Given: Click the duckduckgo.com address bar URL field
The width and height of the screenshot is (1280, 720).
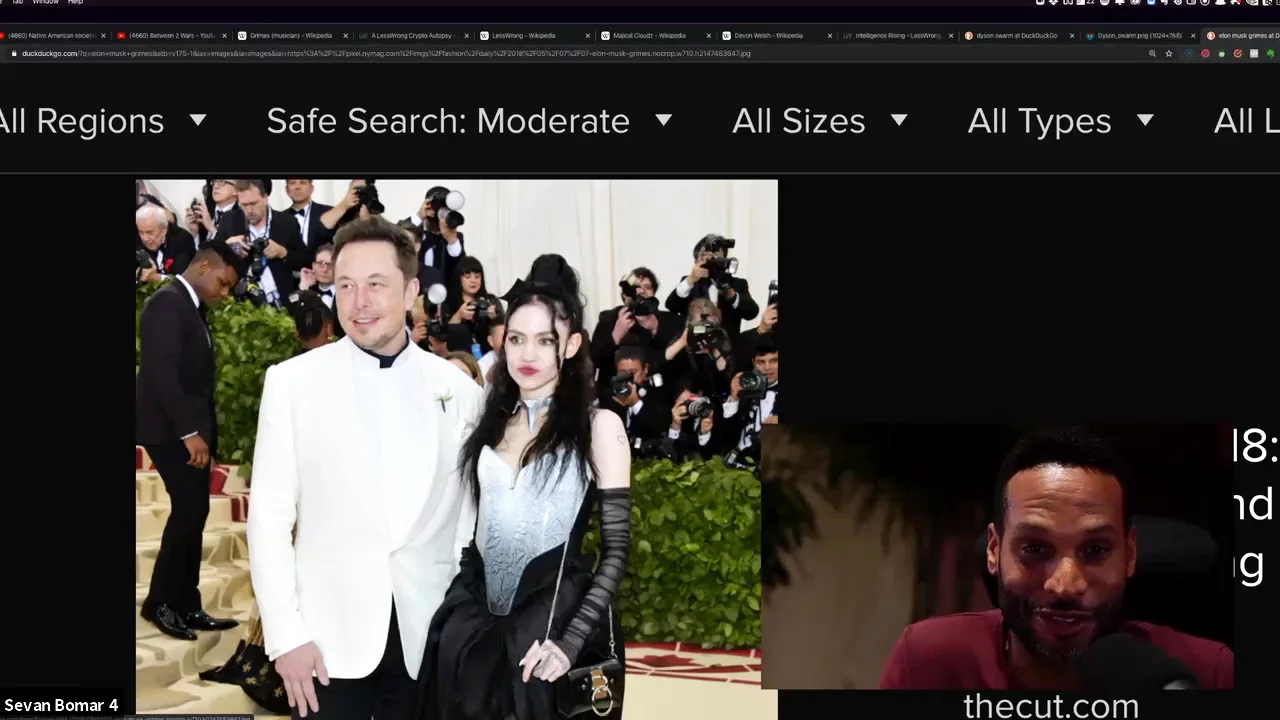Looking at the screenshot, I should tap(400, 54).
